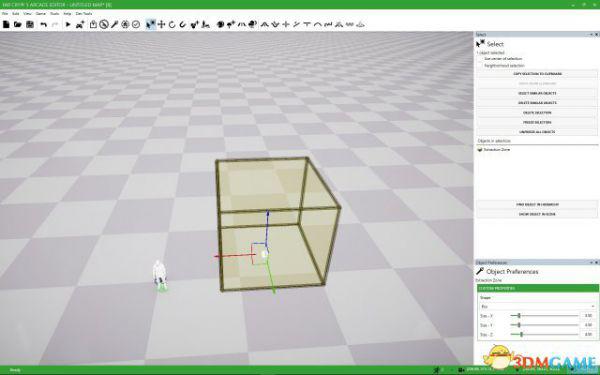Start map playtest with the play icon
This screenshot has height=375, width=600.
pyautogui.click(x=68, y=24)
